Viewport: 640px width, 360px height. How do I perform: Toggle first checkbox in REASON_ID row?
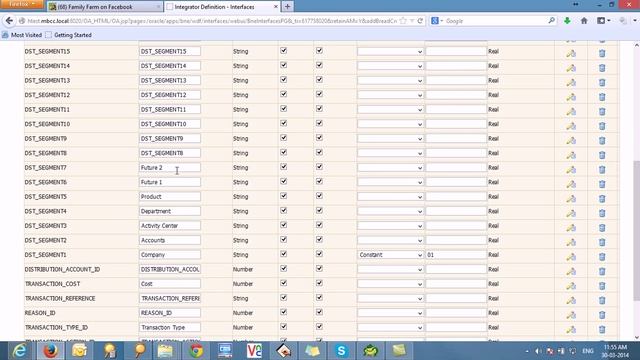pyautogui.click(x=284, y=312)
